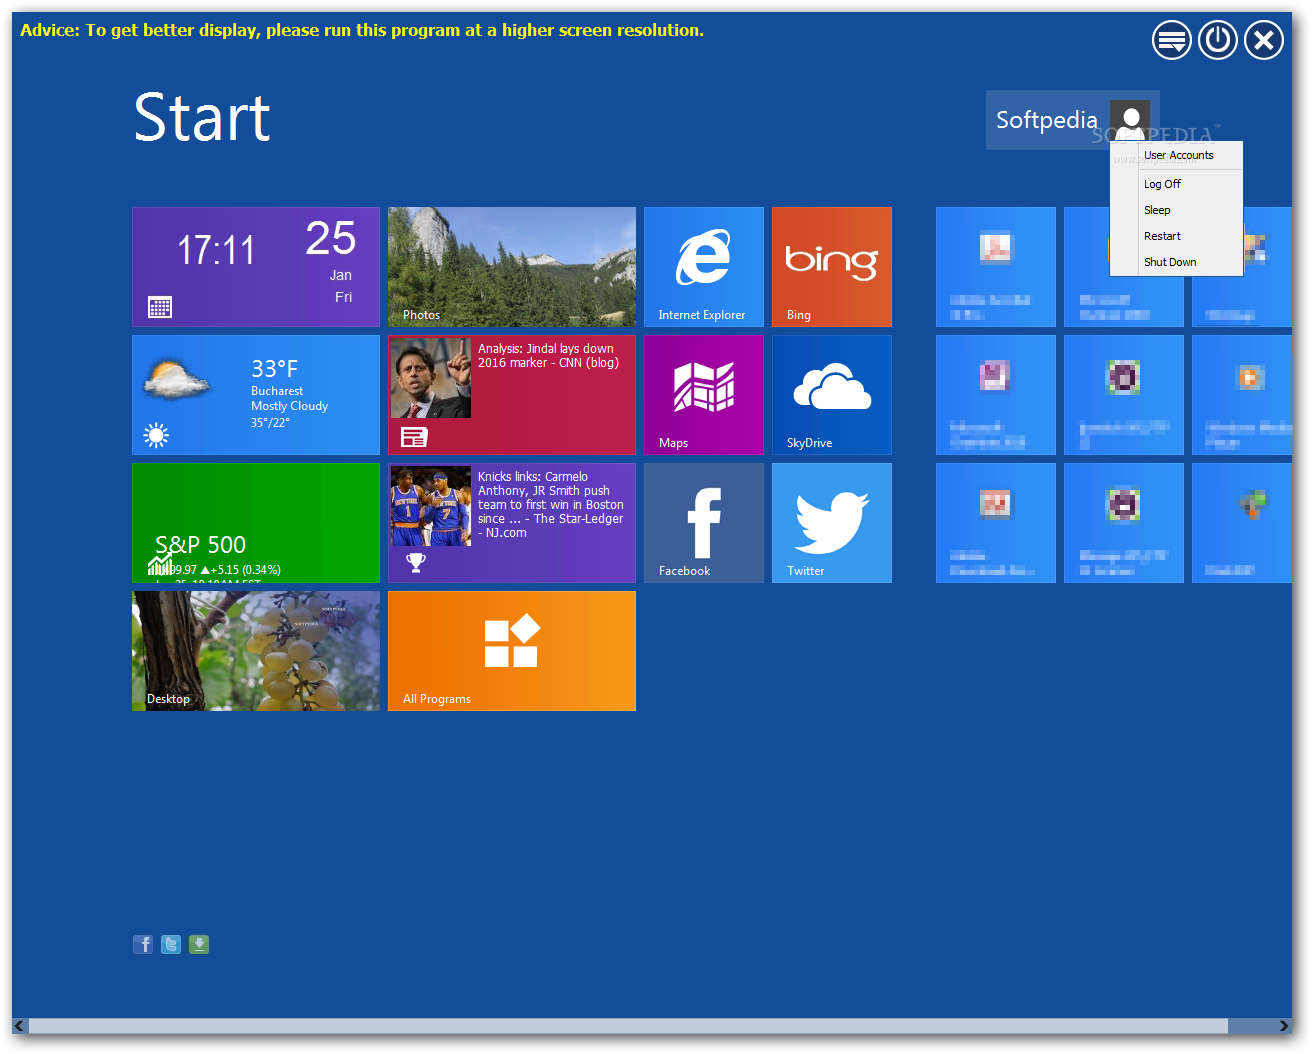Select Sleep from the power menu
The image size is (1312, 1054).
pyautogui.click(x=1178, y=210)
